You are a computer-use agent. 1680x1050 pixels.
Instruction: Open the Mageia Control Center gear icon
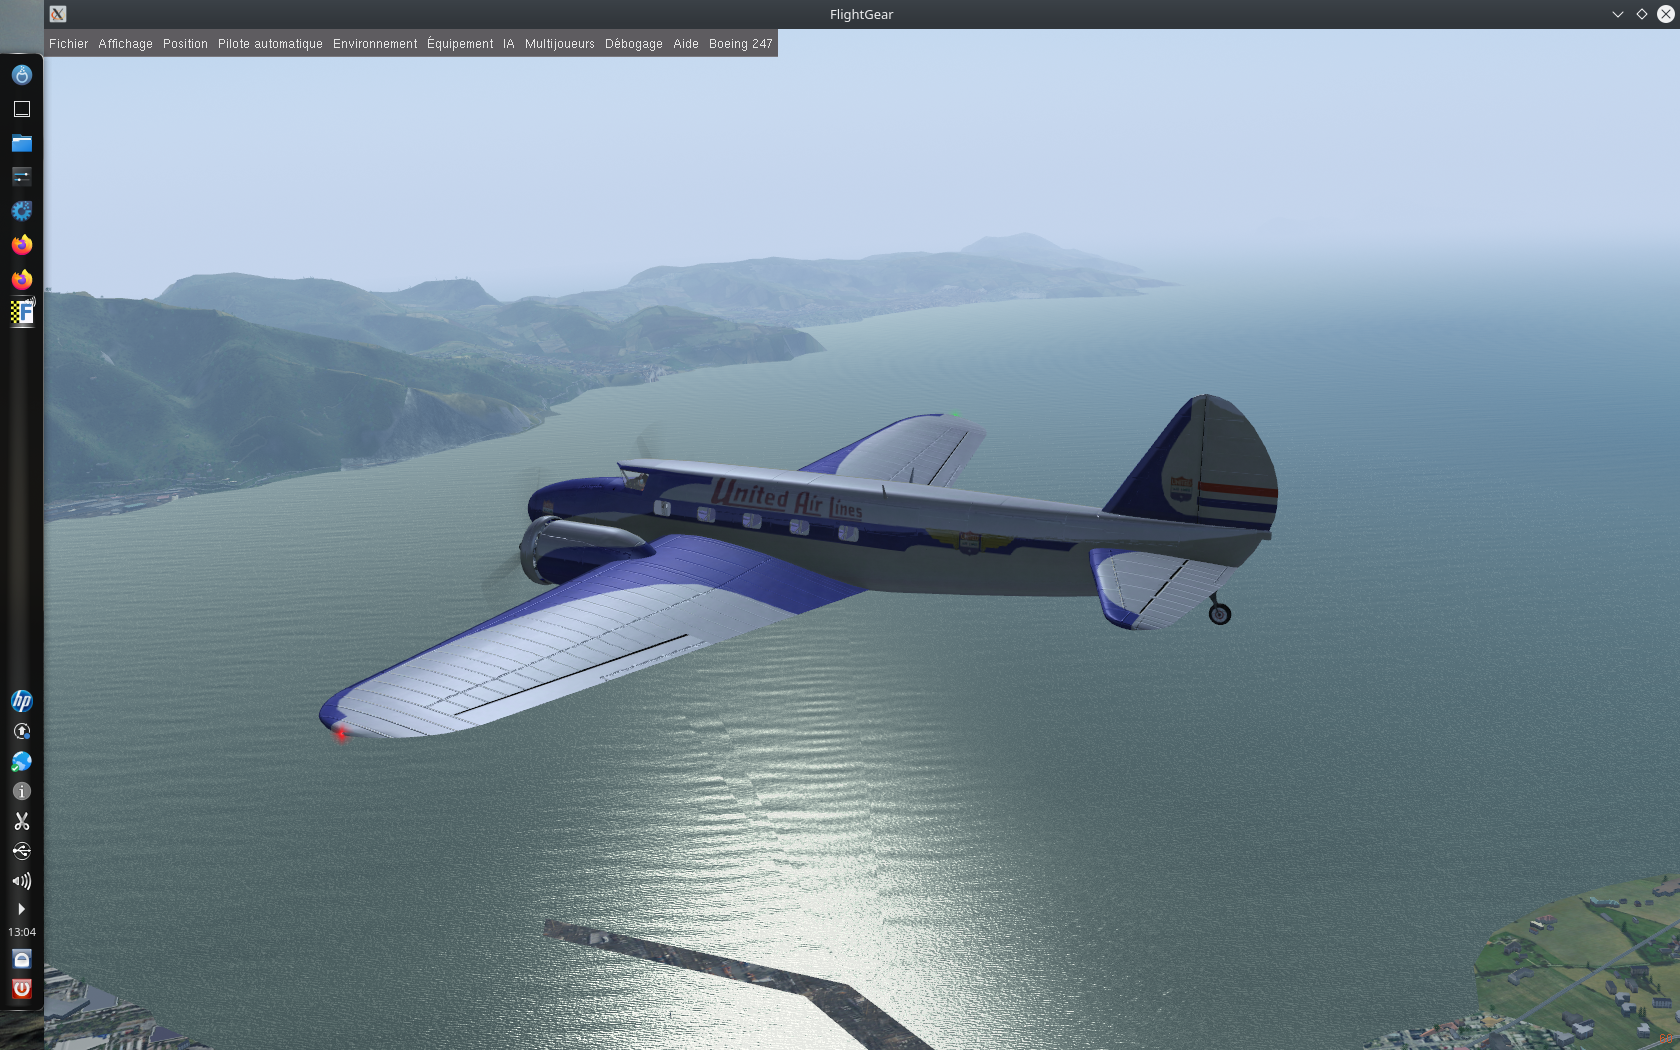pos(21,211)
